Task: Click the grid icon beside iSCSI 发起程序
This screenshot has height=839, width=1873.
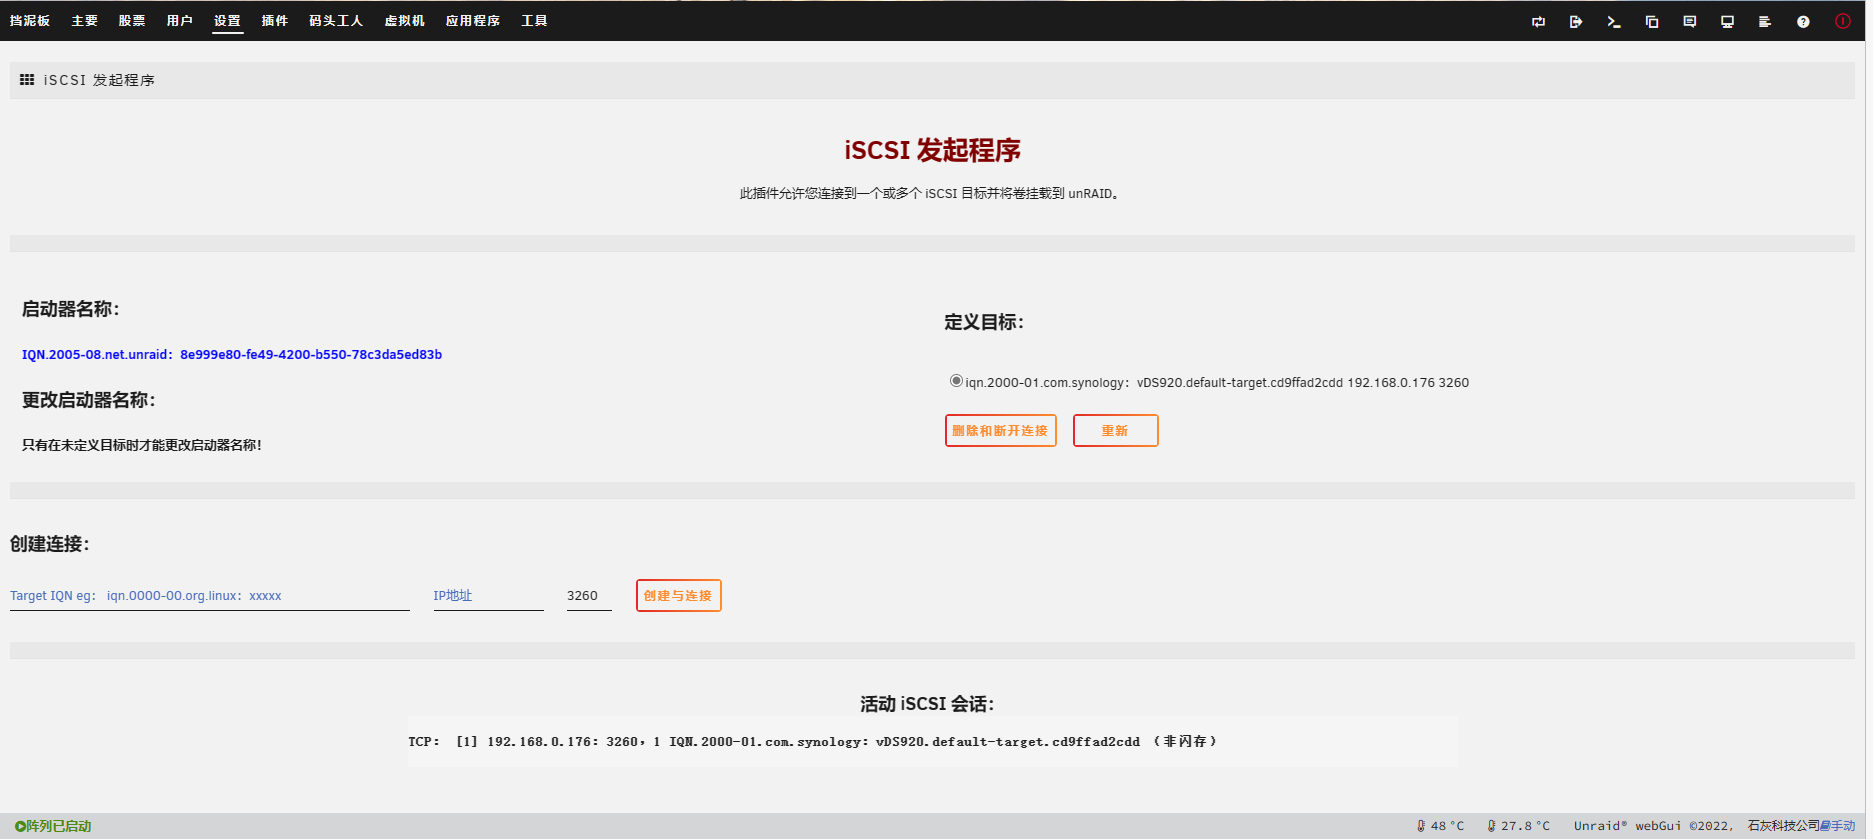Action: coord(27,80)
